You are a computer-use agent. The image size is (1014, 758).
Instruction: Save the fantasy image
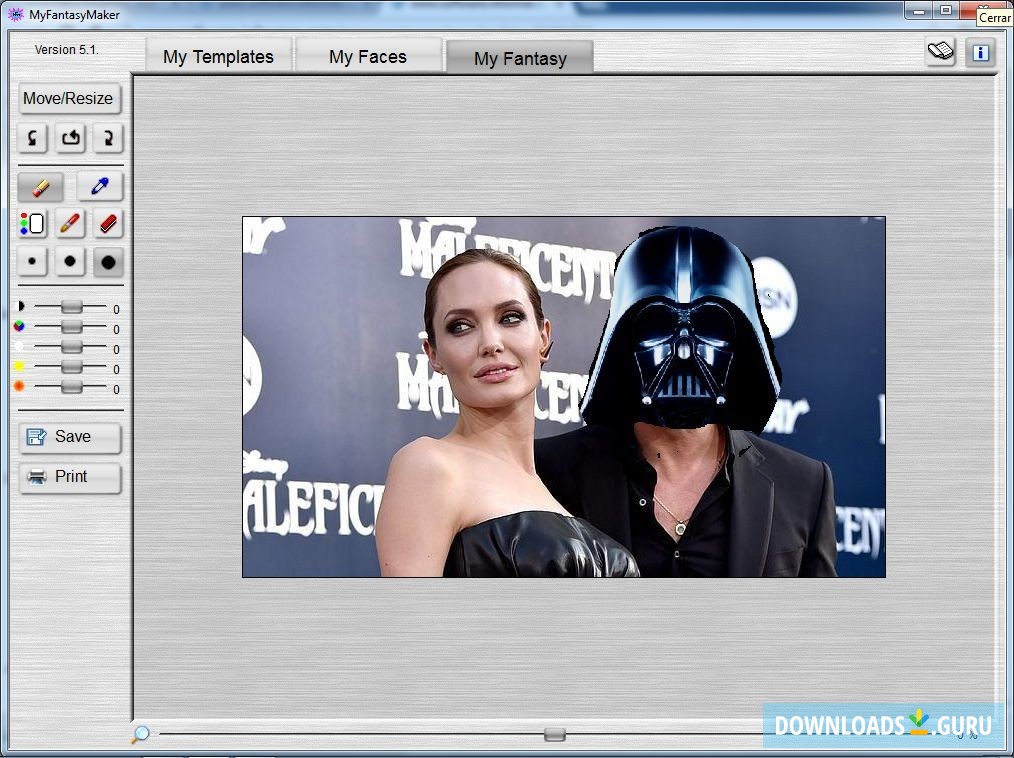coord(70,438)
